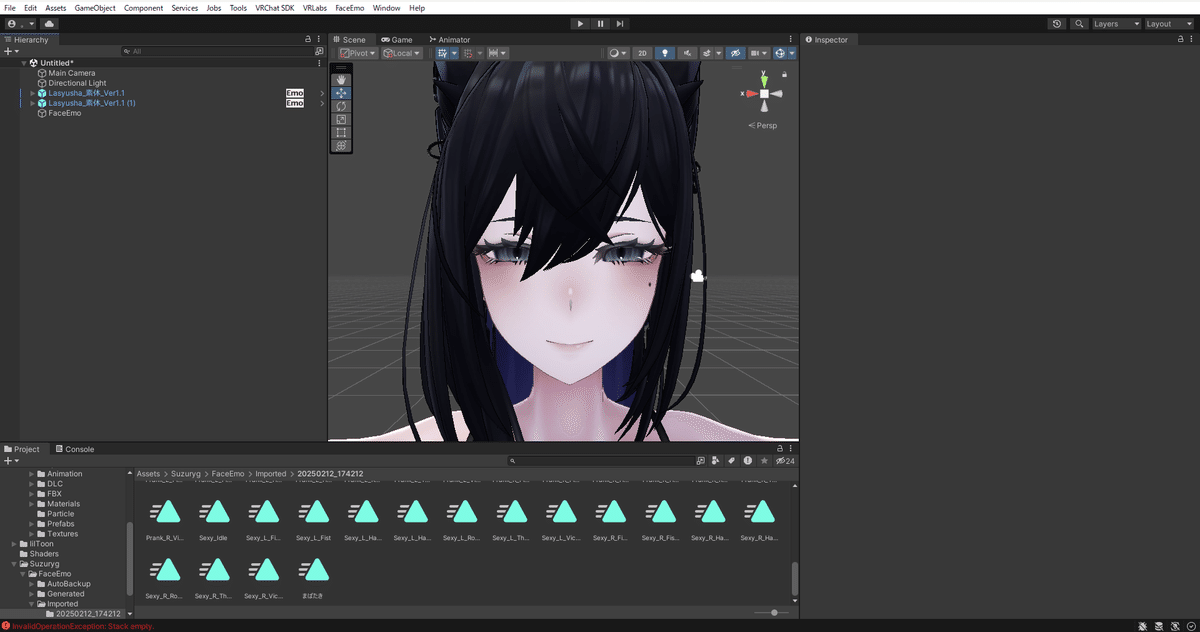Open the snap increment settings icon

(498, 53)
